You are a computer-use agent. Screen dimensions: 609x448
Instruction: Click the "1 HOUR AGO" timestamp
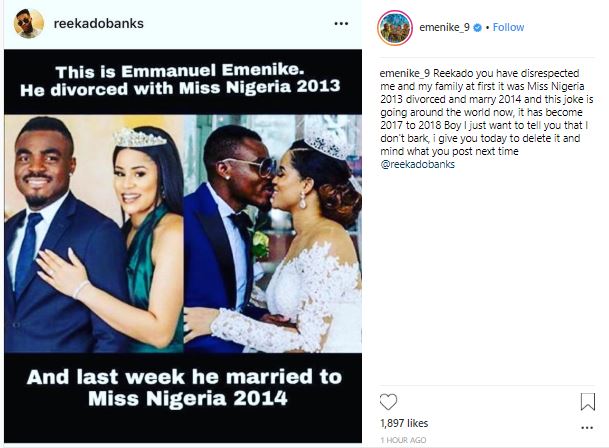403,441
